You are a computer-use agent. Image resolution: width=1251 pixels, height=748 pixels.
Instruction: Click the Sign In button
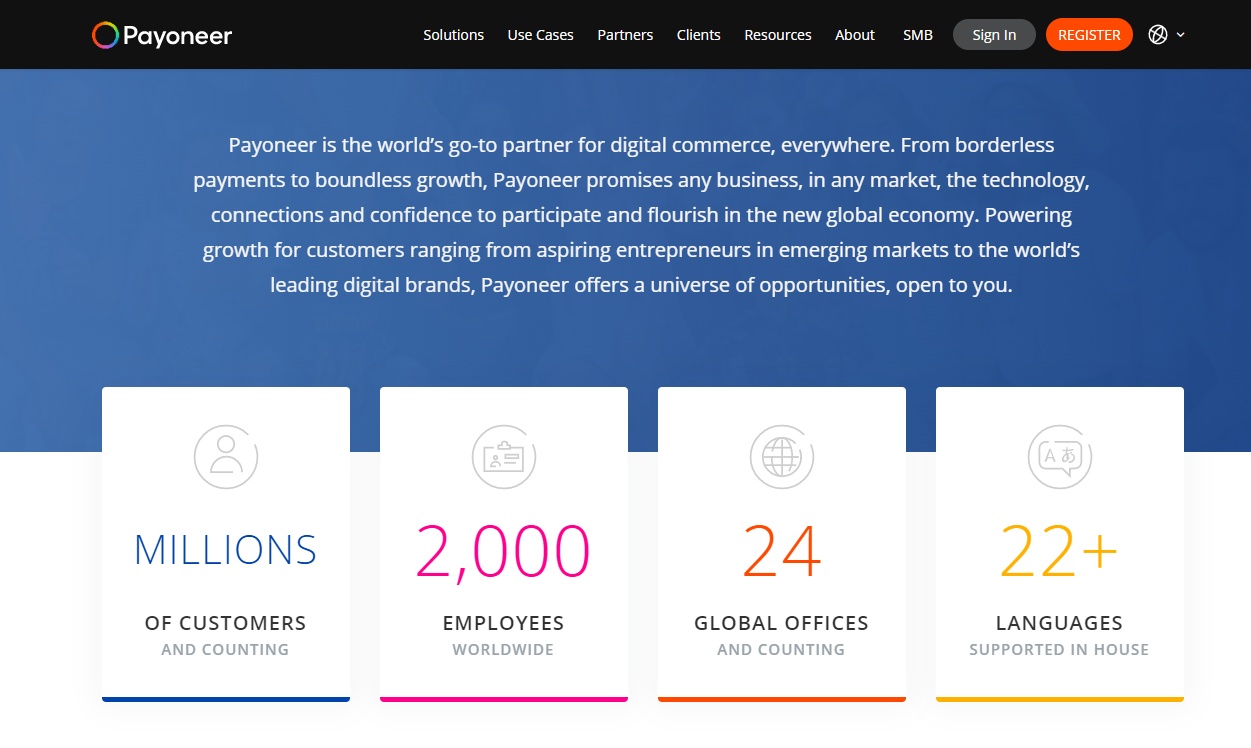point(994,35)
